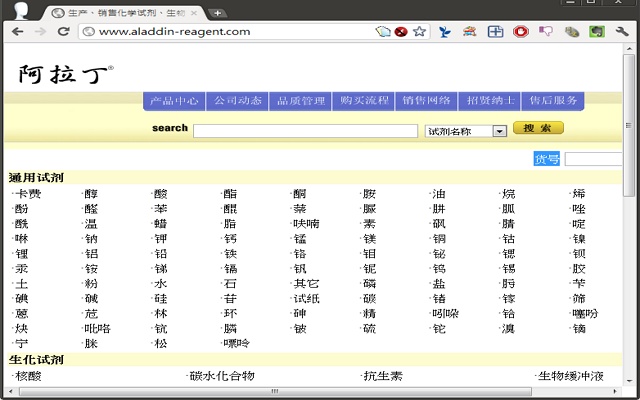The image size is (640, 400).
Task: Click the gray tag extension icon
Action: [x=571, y=31]
